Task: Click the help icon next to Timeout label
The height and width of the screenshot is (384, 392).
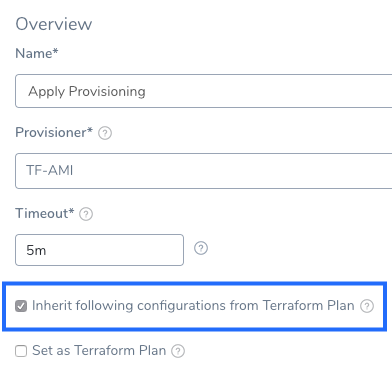Action: click(86, 214)
